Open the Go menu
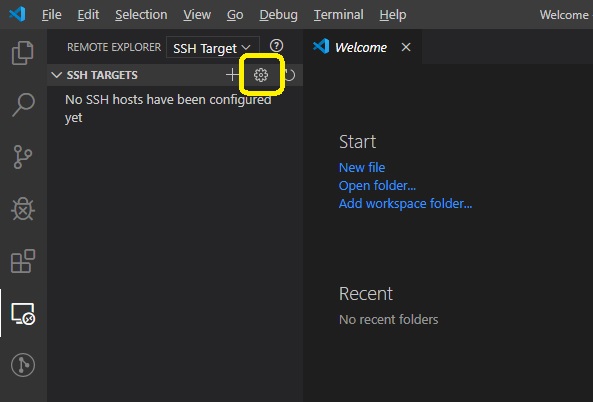Screen dimensions: 593x402 pos(235,14)
